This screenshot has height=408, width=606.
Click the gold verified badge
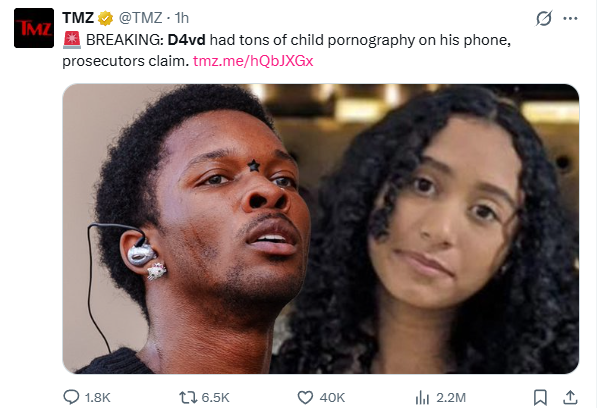105,18
